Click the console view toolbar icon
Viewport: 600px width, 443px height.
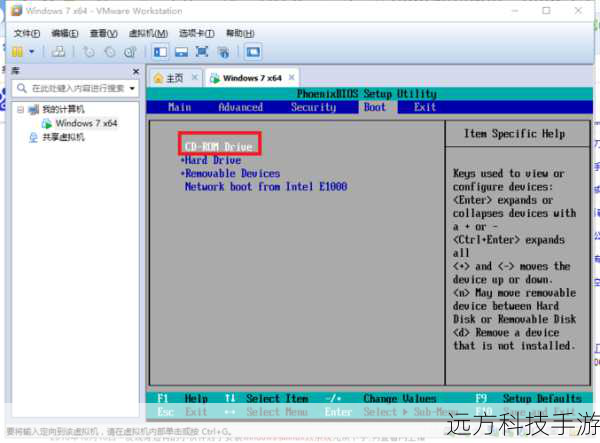(x=253, y=52)
